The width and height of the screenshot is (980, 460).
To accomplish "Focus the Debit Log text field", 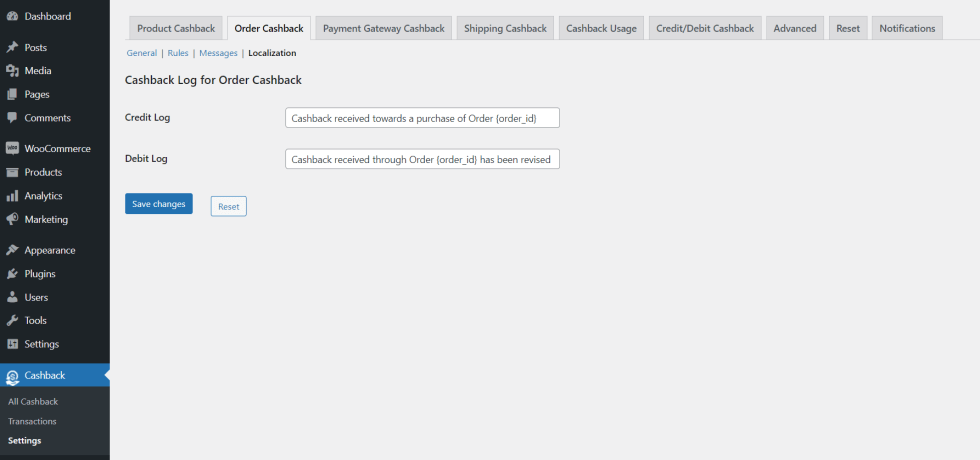I will pyautogui.click(x=422, y=159).
